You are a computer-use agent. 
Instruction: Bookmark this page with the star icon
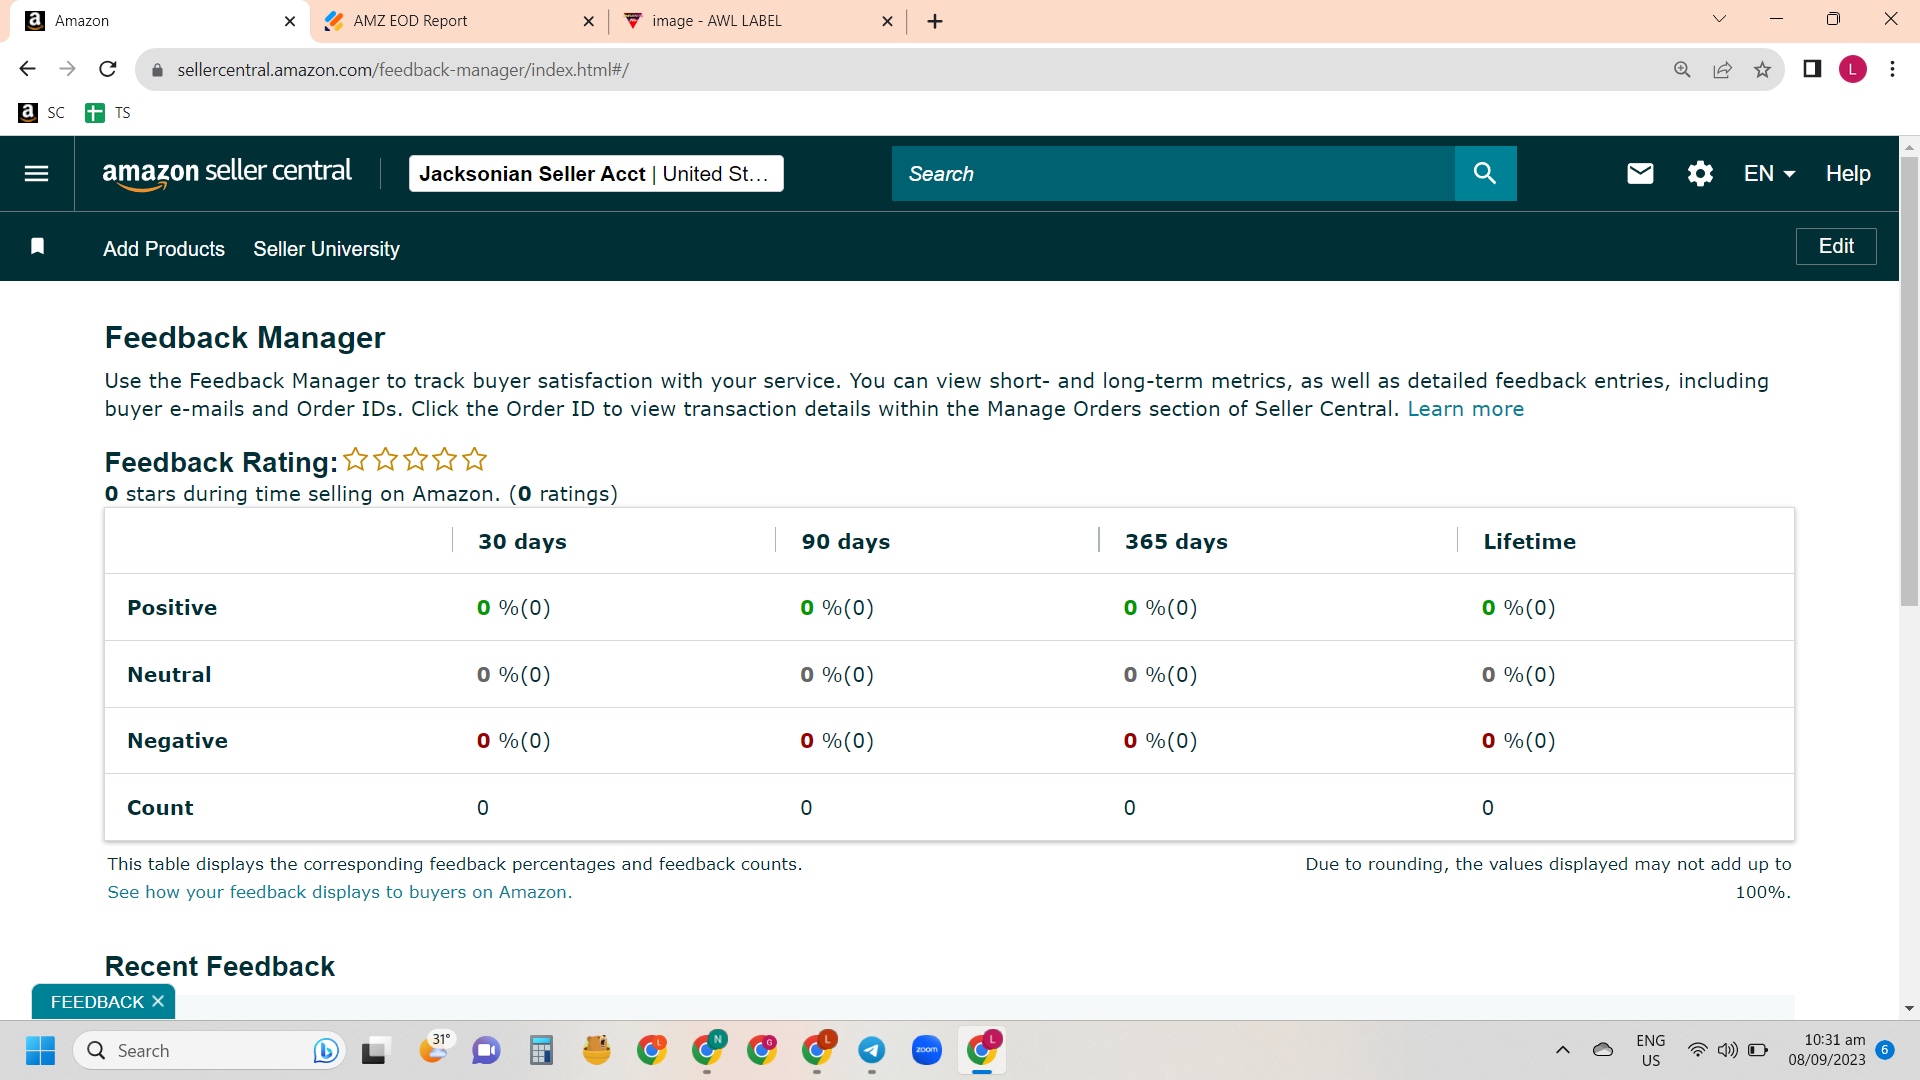(x=1762, y=69)
